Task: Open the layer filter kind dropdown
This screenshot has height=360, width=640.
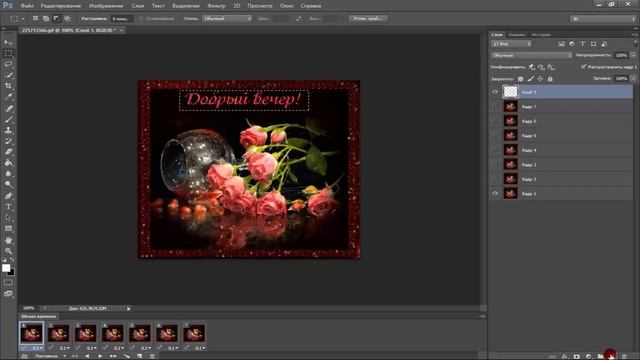Action: tap(511, 44)
